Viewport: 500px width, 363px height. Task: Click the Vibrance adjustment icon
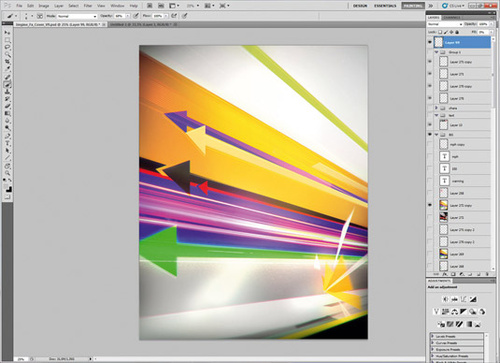[436, 312]
